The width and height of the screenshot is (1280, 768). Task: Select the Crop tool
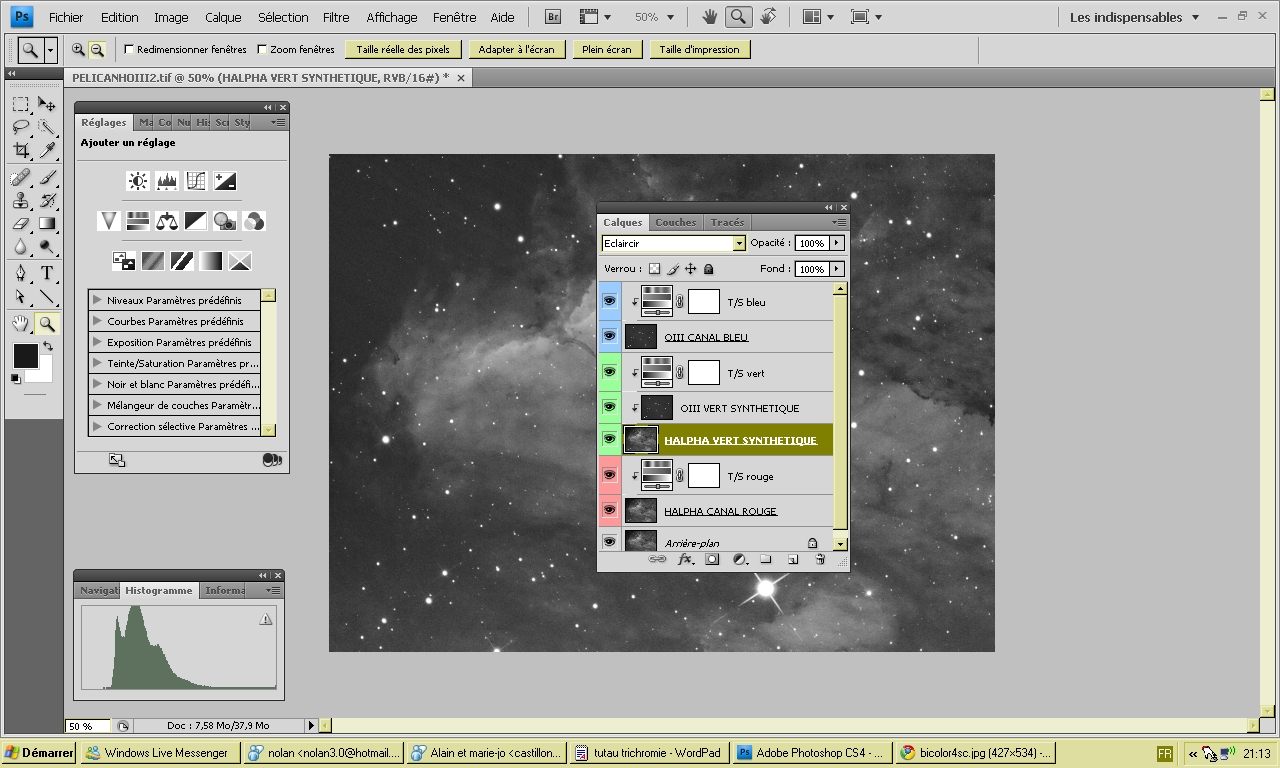pos(20,151)
